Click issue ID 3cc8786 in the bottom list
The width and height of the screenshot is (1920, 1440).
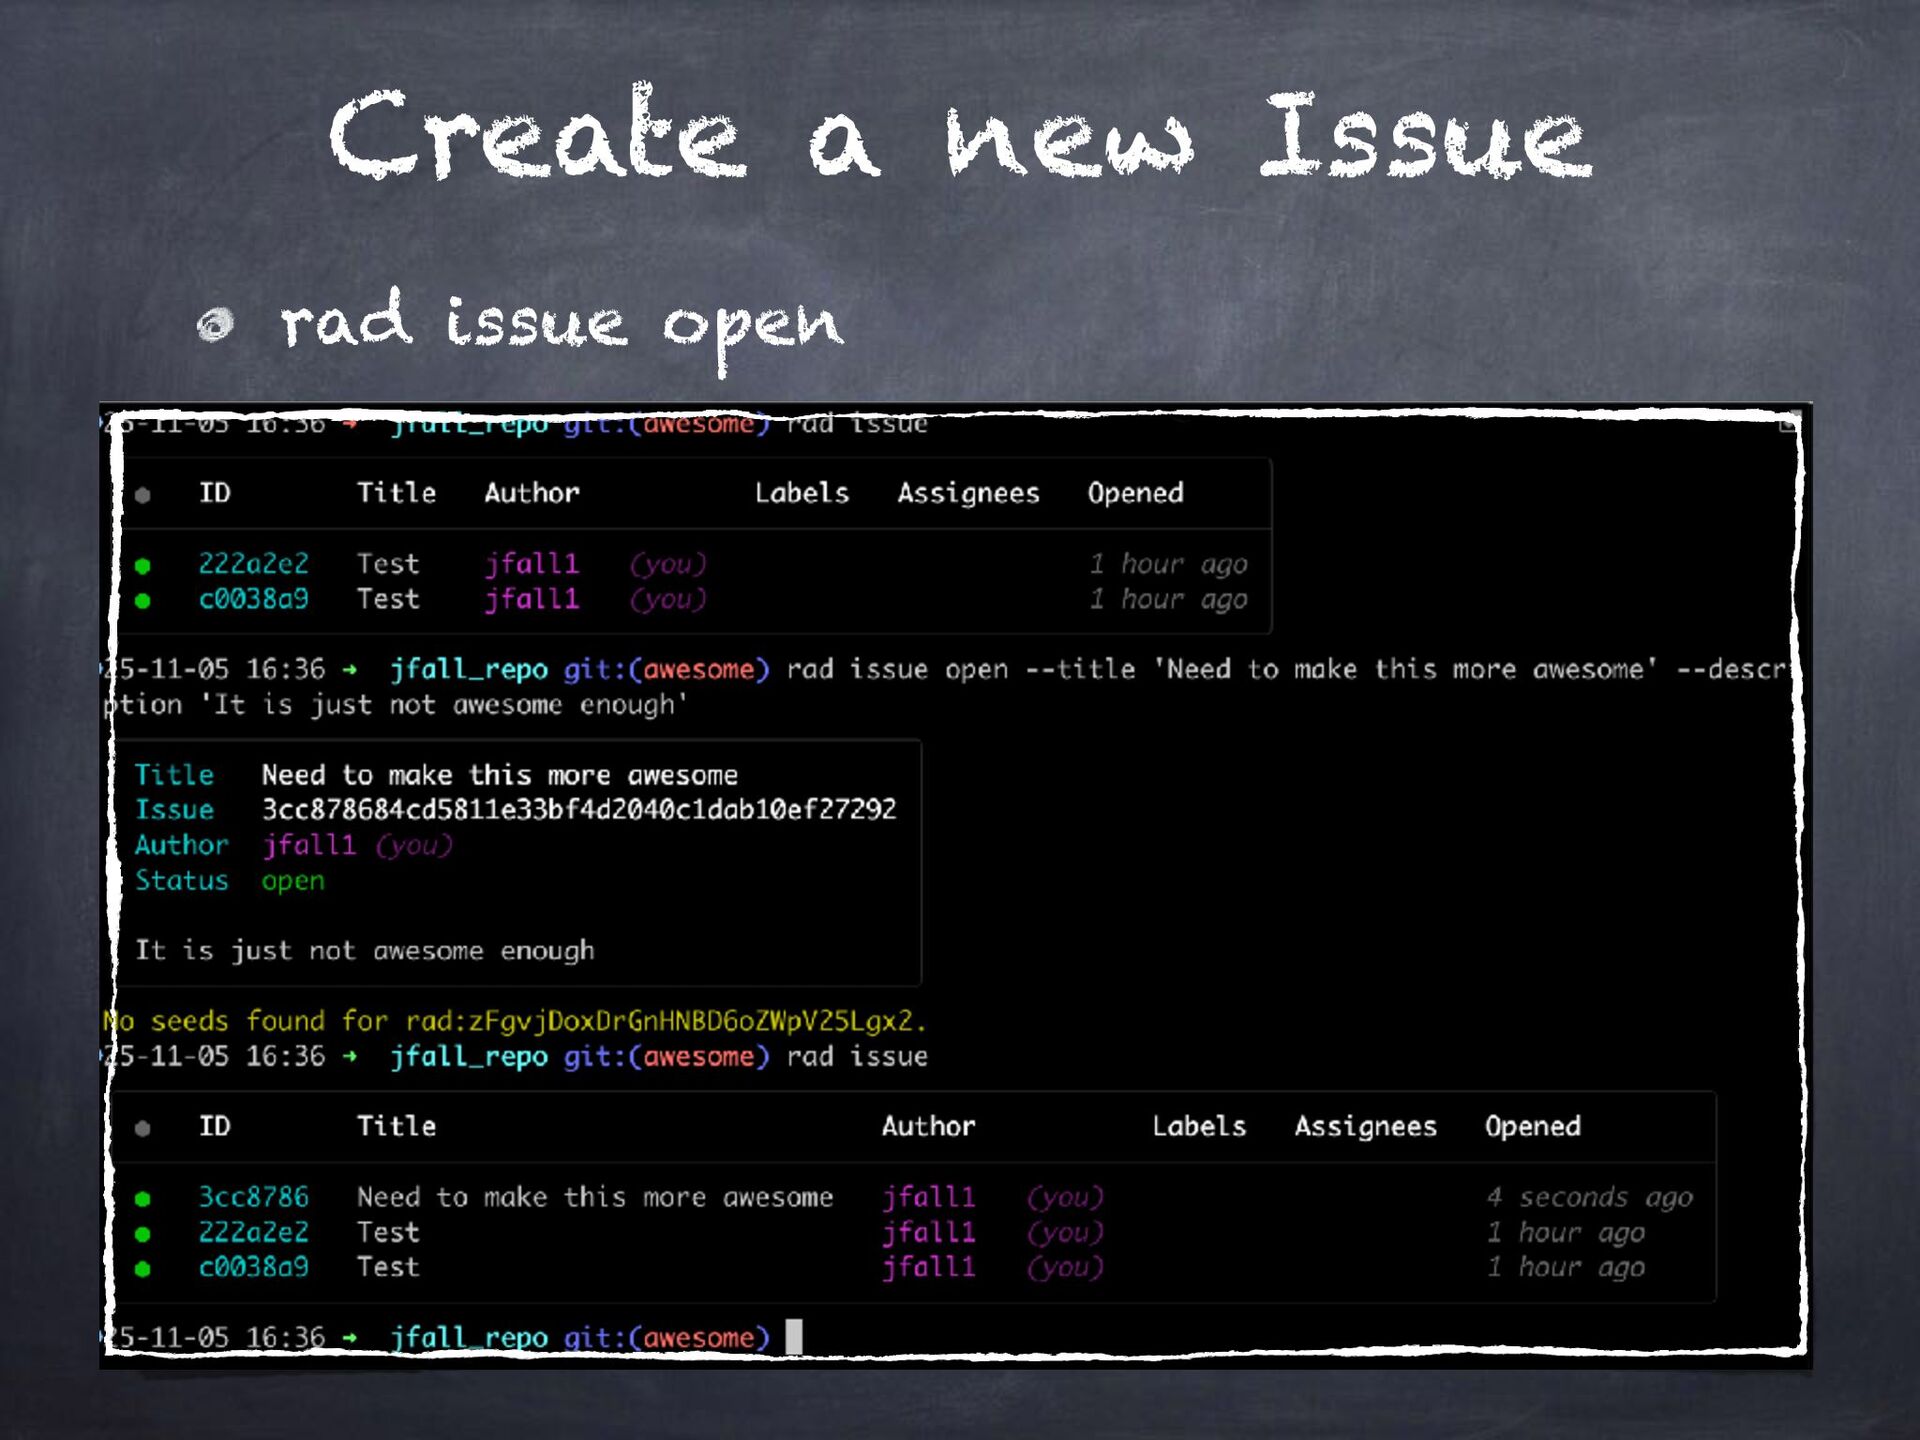[x=253, y=1197]
